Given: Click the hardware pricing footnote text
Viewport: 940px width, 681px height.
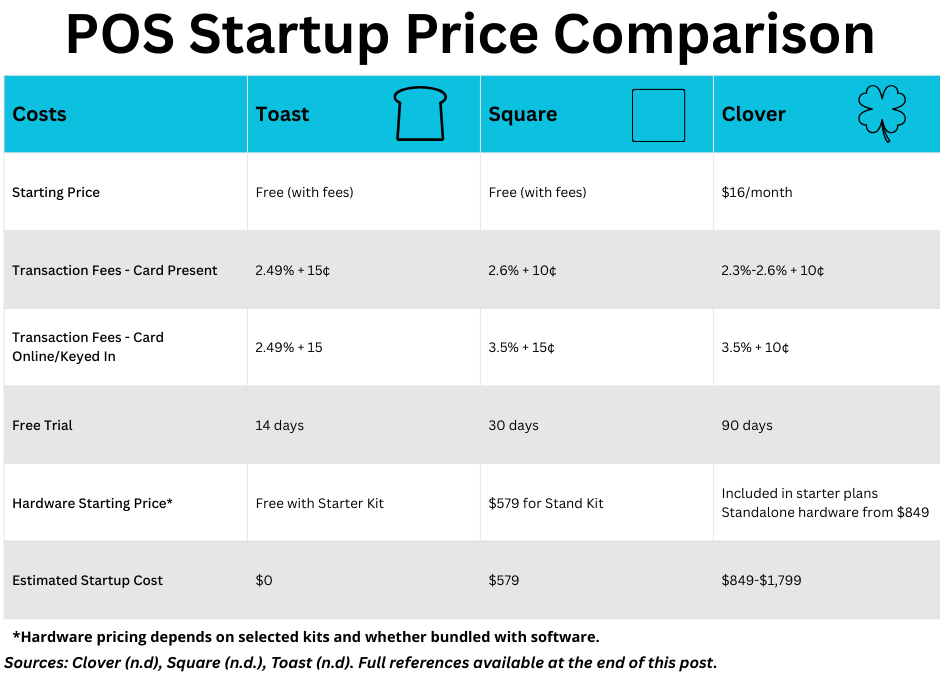Looking at the screenshot, I should click(306, 637).
